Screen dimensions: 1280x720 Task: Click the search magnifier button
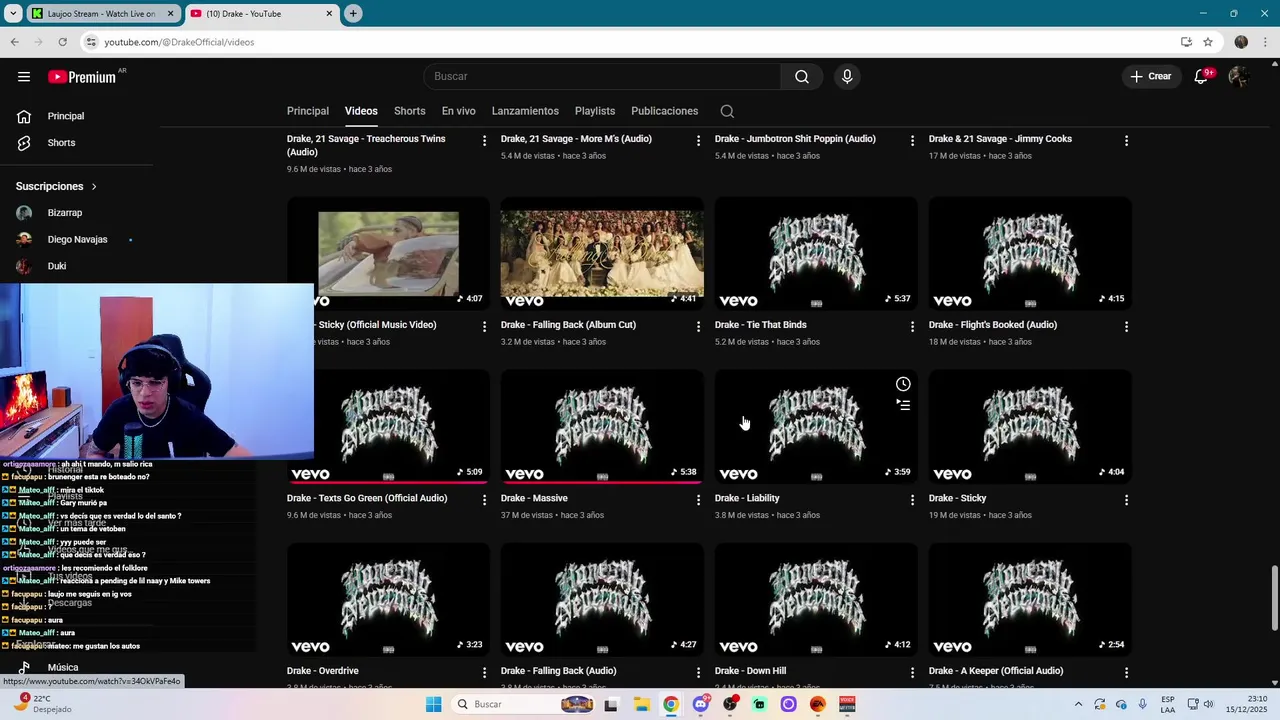coord(802,77)
